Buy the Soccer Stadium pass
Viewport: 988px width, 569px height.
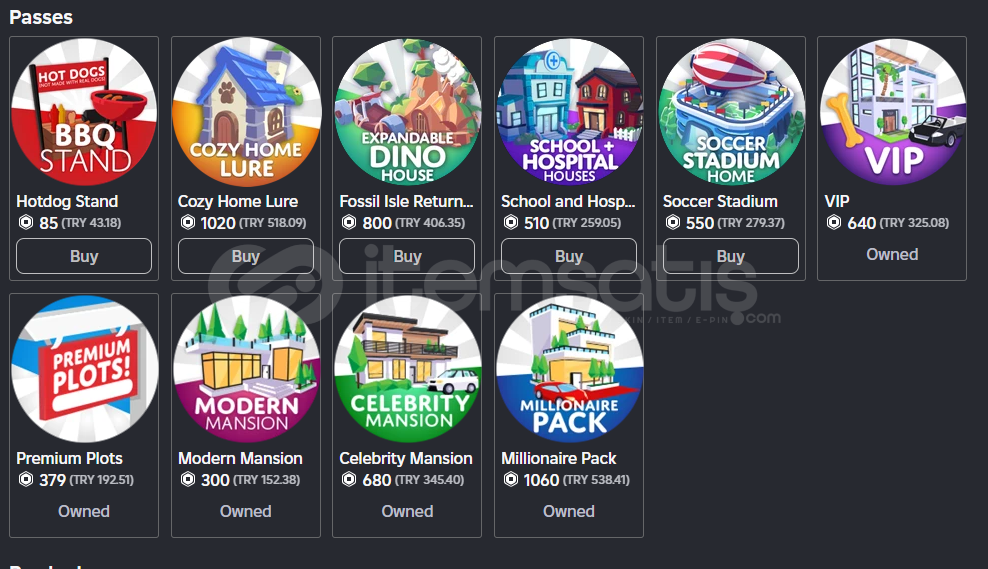click(731, 256)
